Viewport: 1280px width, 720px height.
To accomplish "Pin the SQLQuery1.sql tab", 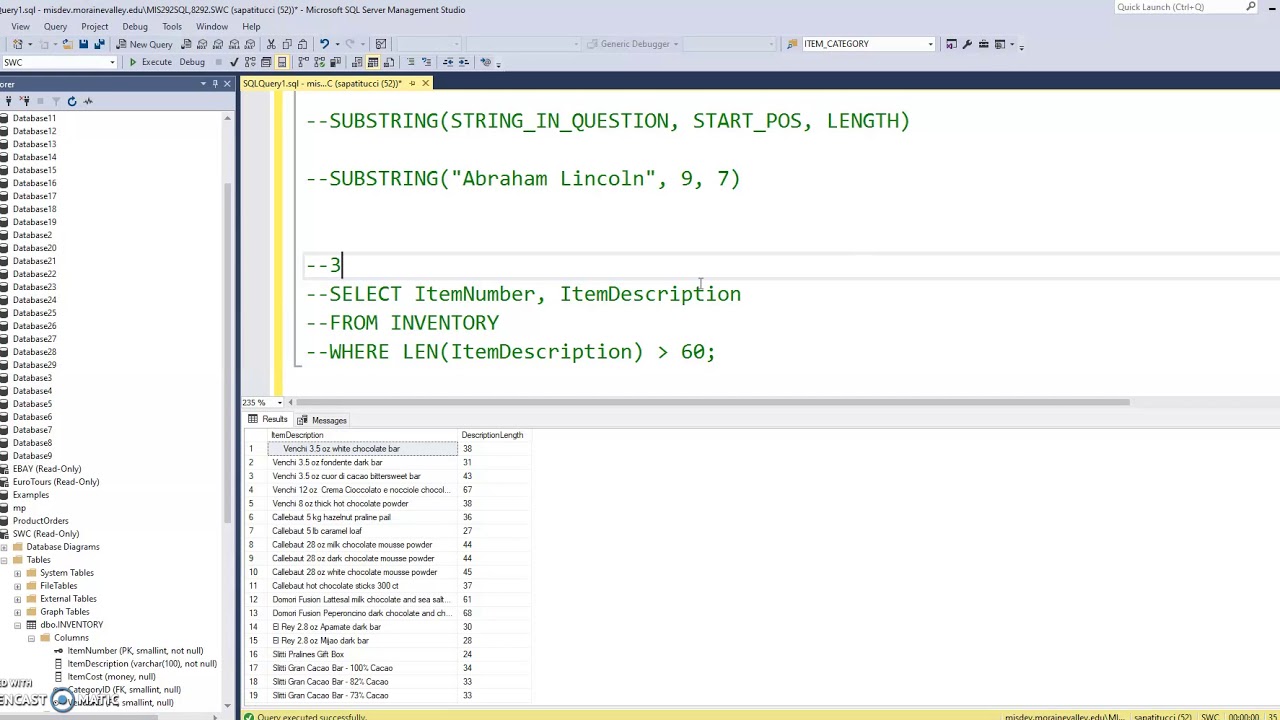I will tap(412, 83).
